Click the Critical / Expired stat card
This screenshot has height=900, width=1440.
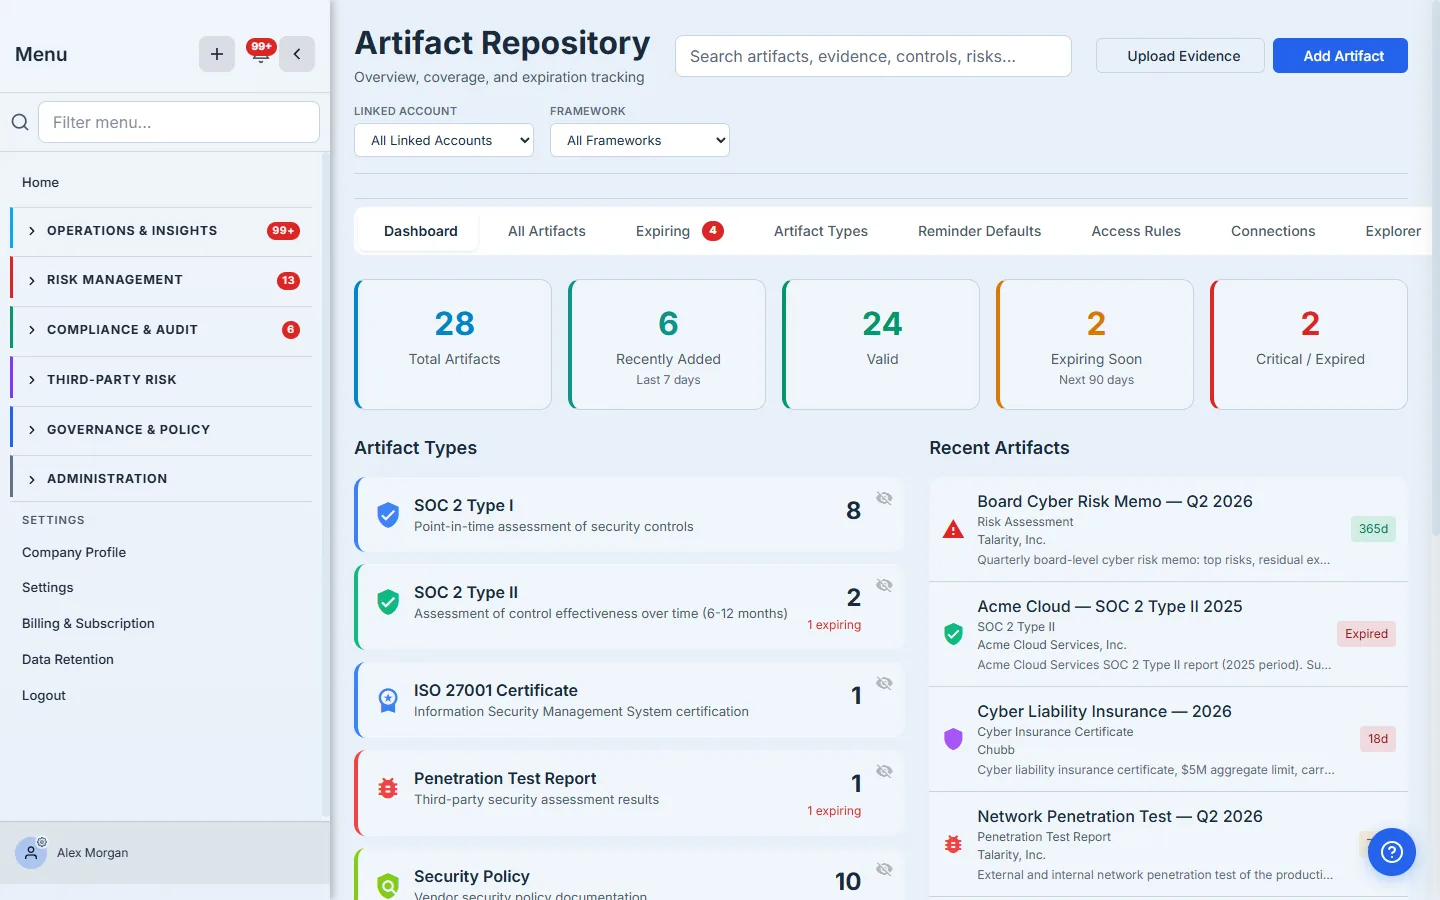tap(1309, 344)
